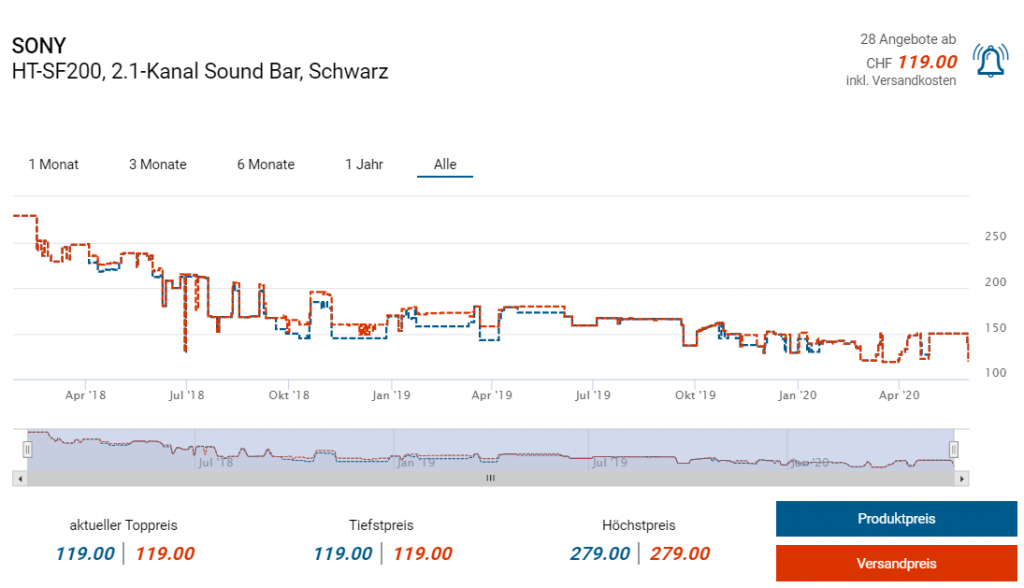Click the scrollbar thumb grip in navigator
1024x588 pixels.
(490, 479)
